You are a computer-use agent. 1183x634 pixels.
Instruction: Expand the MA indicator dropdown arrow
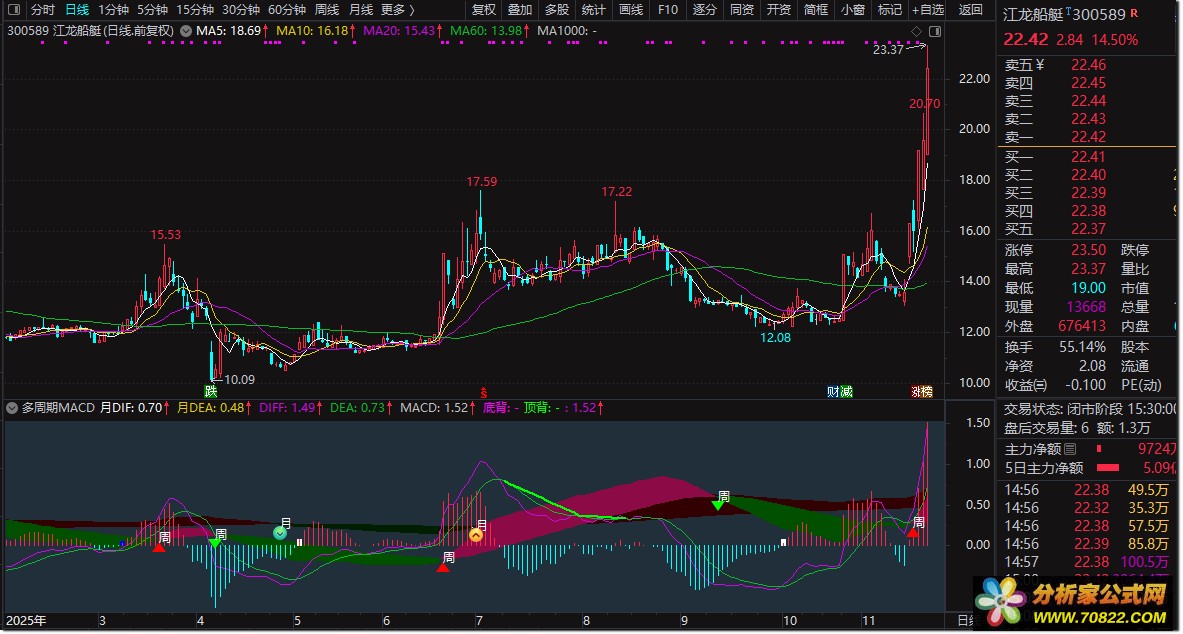(x=184, y=31)
